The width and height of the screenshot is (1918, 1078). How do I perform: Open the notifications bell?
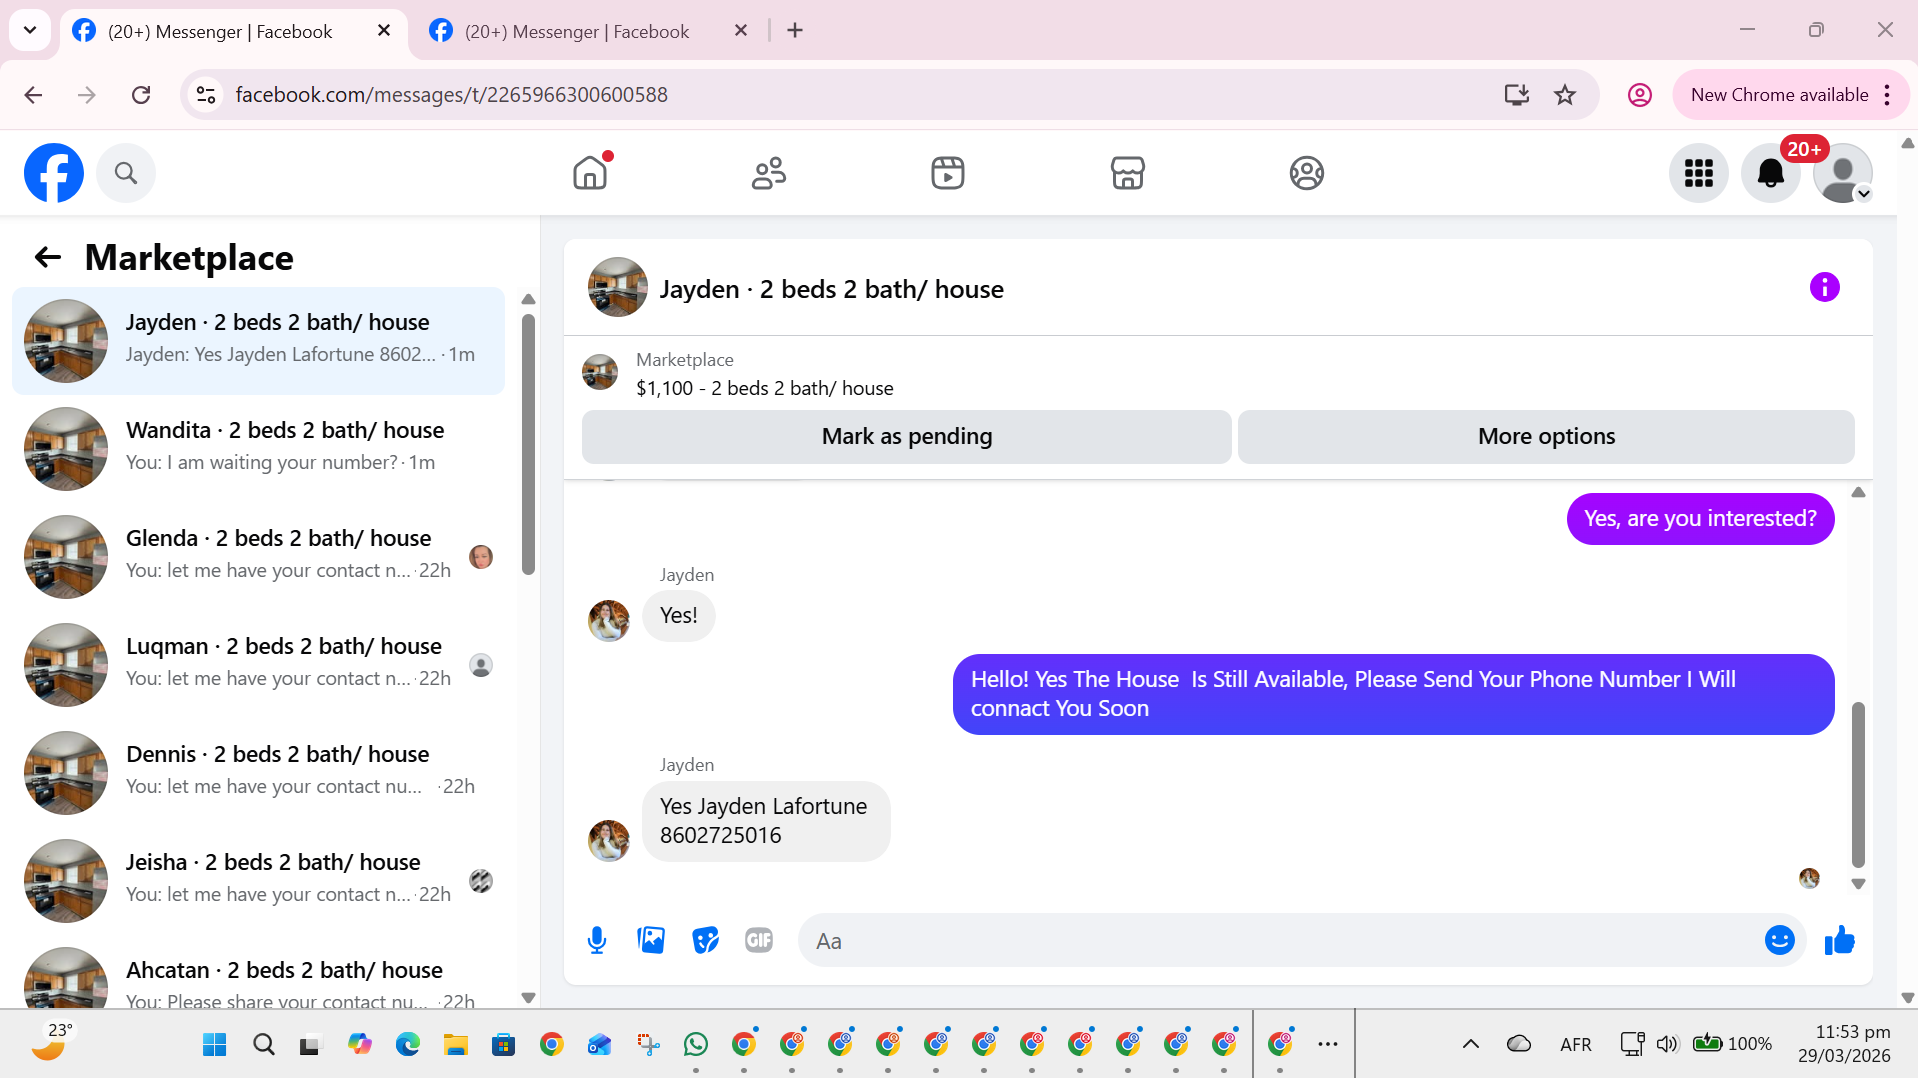[x=1771, y=173]
